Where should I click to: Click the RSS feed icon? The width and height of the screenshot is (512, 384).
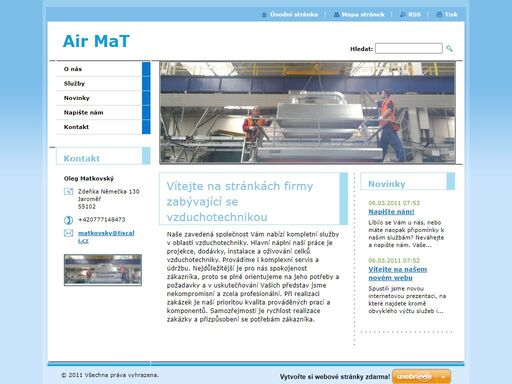click(403, 14)
